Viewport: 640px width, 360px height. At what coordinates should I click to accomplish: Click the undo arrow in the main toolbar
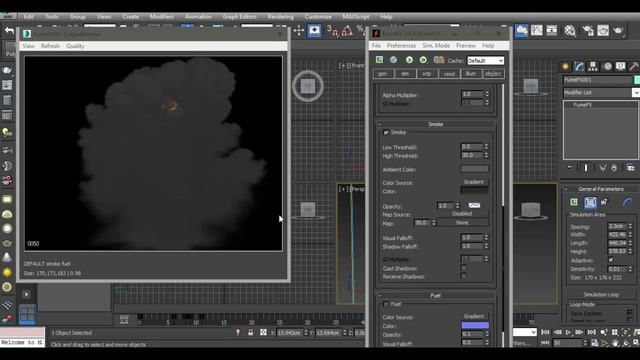9,31
